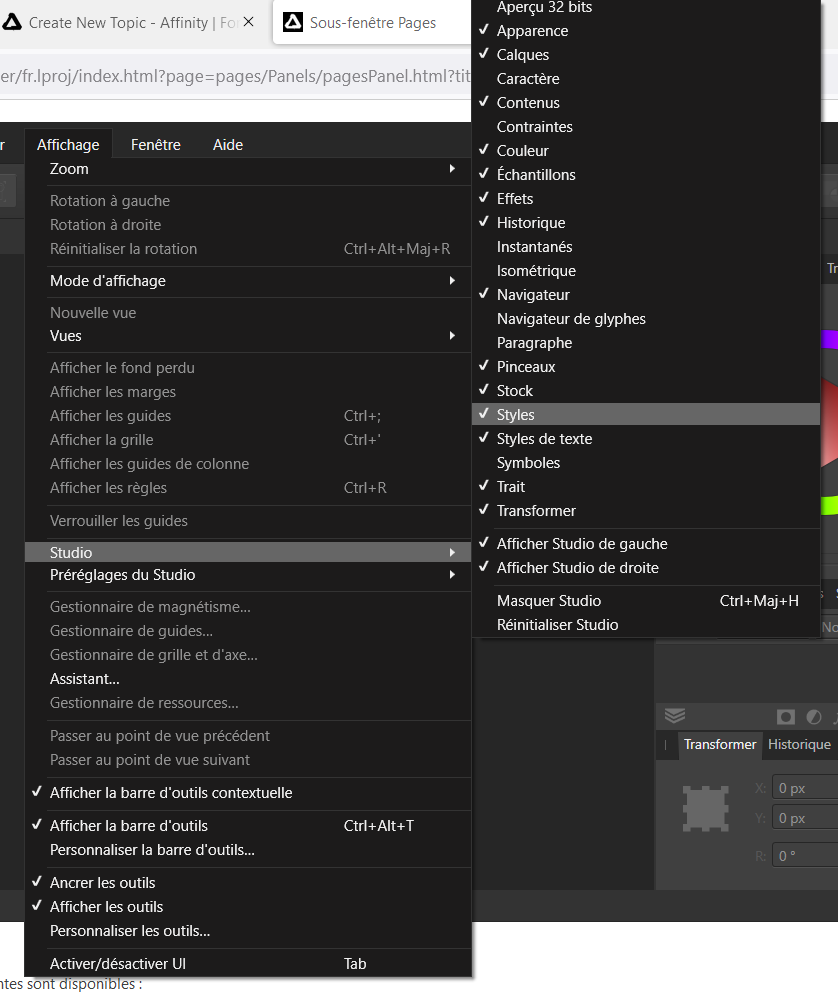Click Affinity icon on Create New Topic tab
The height and width of the screenshot is (998, 838).
12,22
